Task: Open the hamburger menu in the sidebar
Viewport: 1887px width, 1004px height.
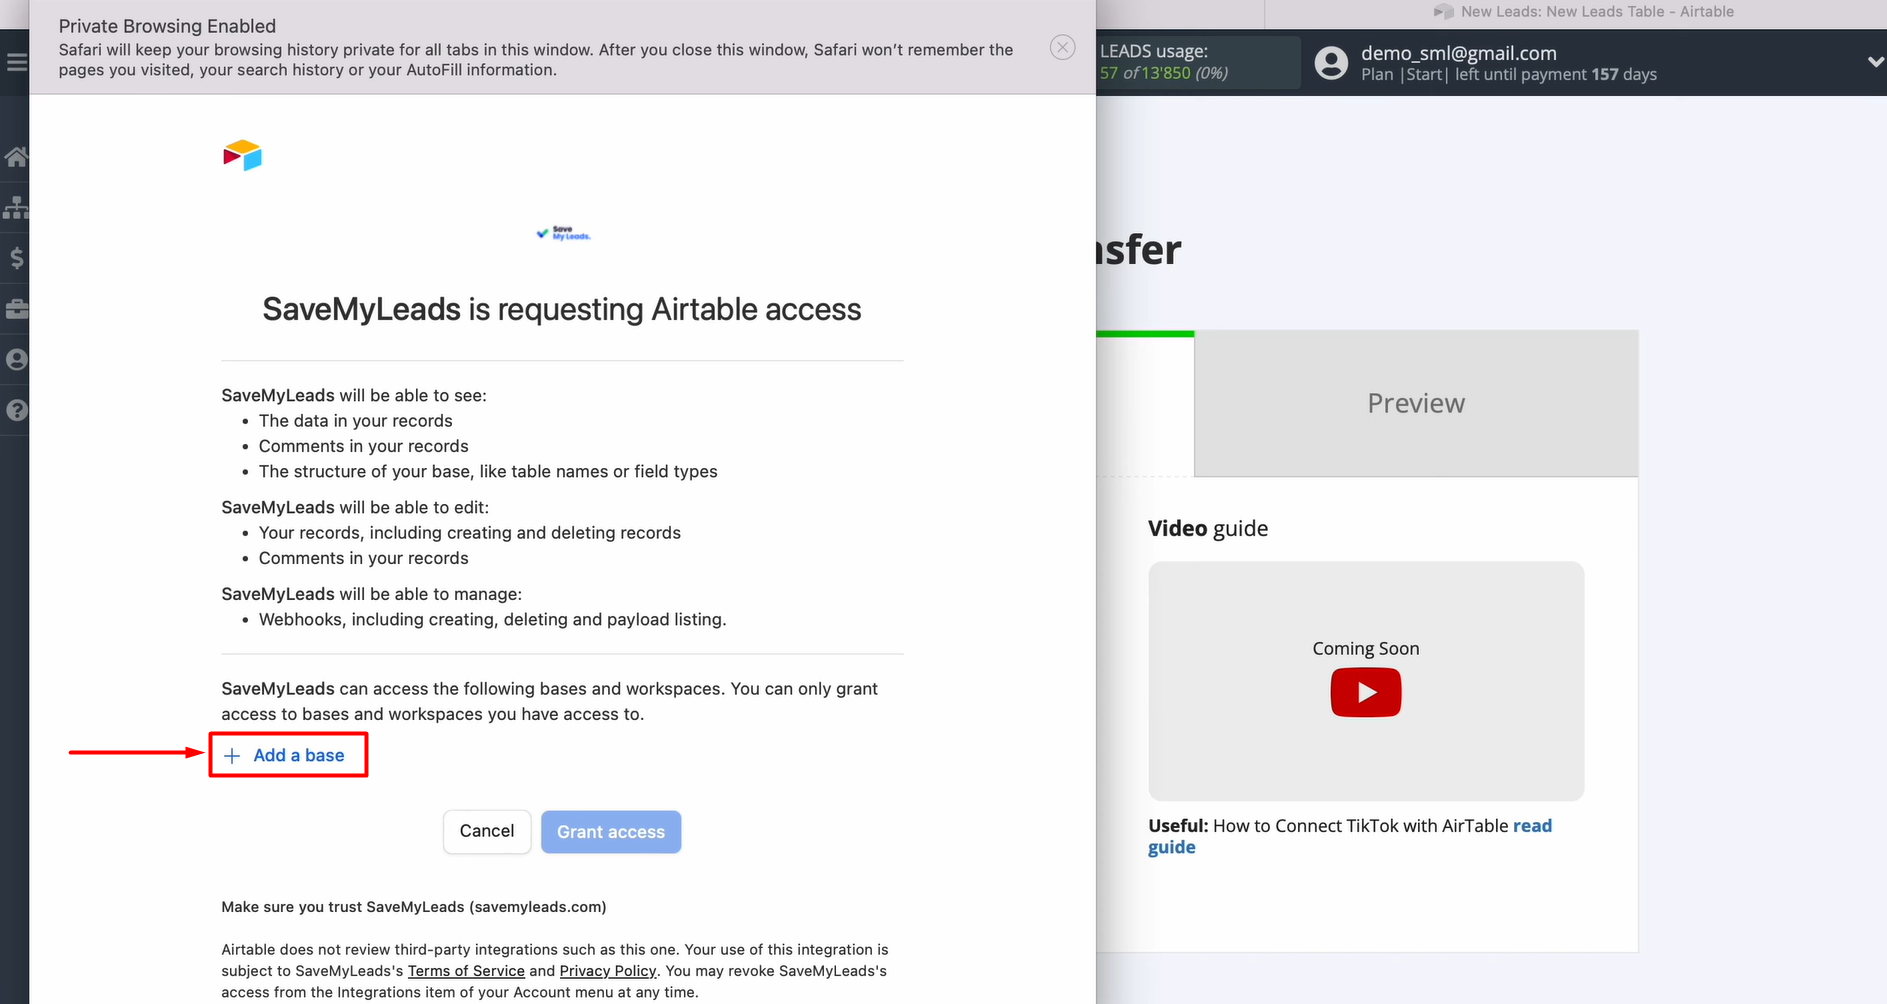Action: 16,62
